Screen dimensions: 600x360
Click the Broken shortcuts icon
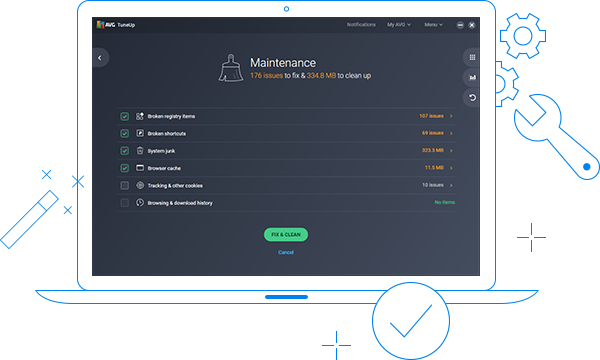click(x=140, y=134)
